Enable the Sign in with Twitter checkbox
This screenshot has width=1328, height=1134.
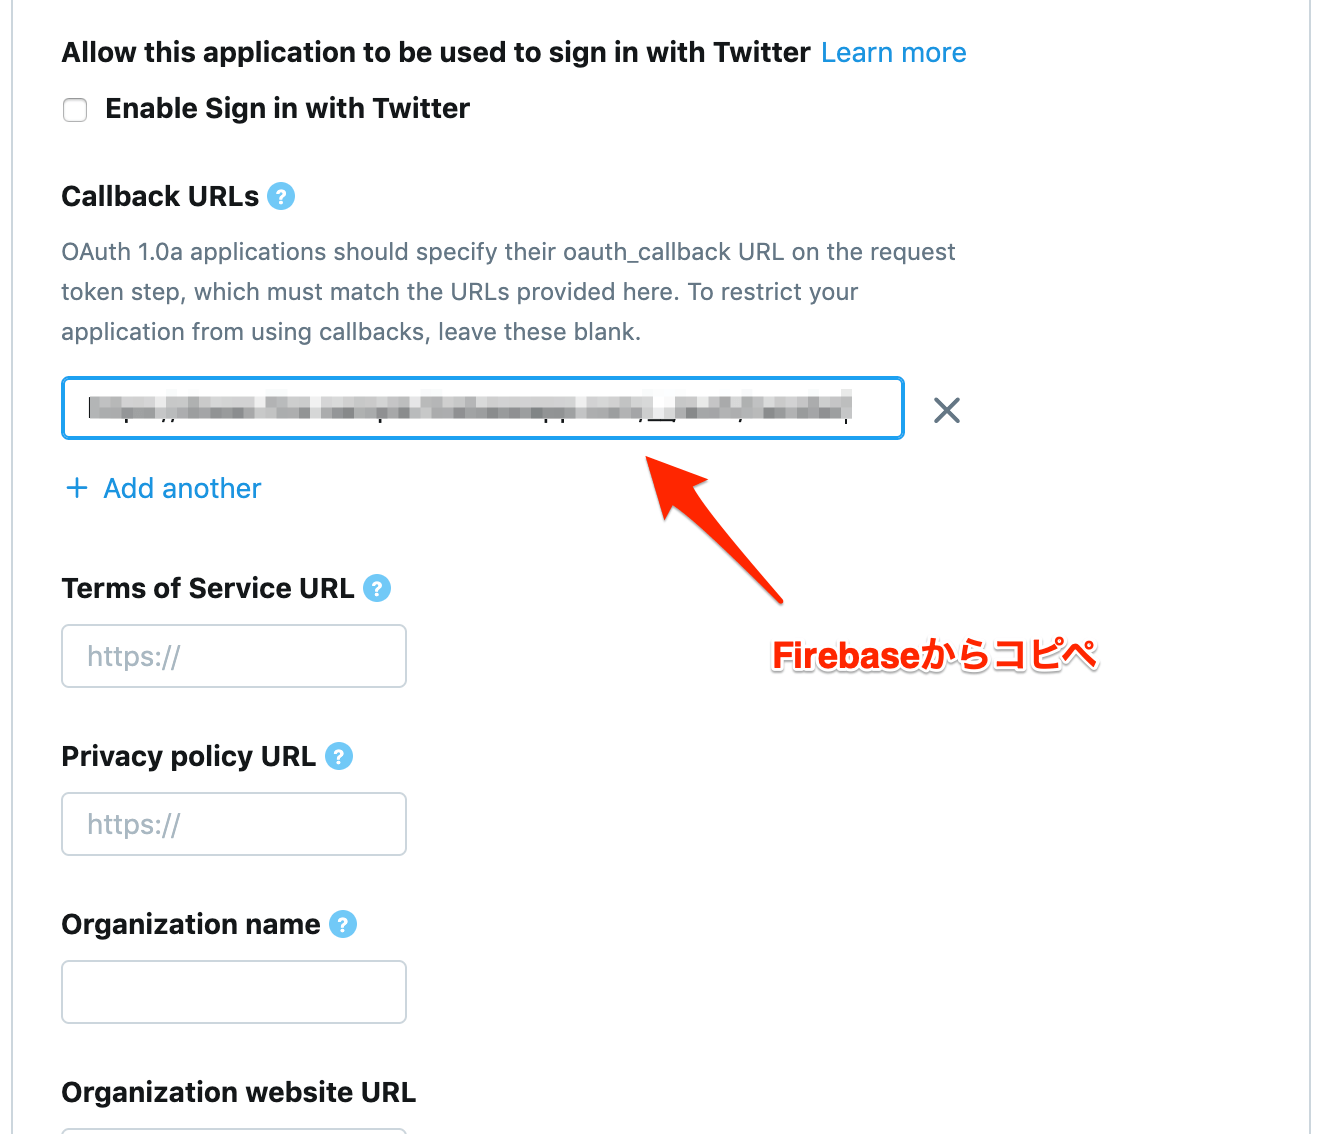(75, 109)
